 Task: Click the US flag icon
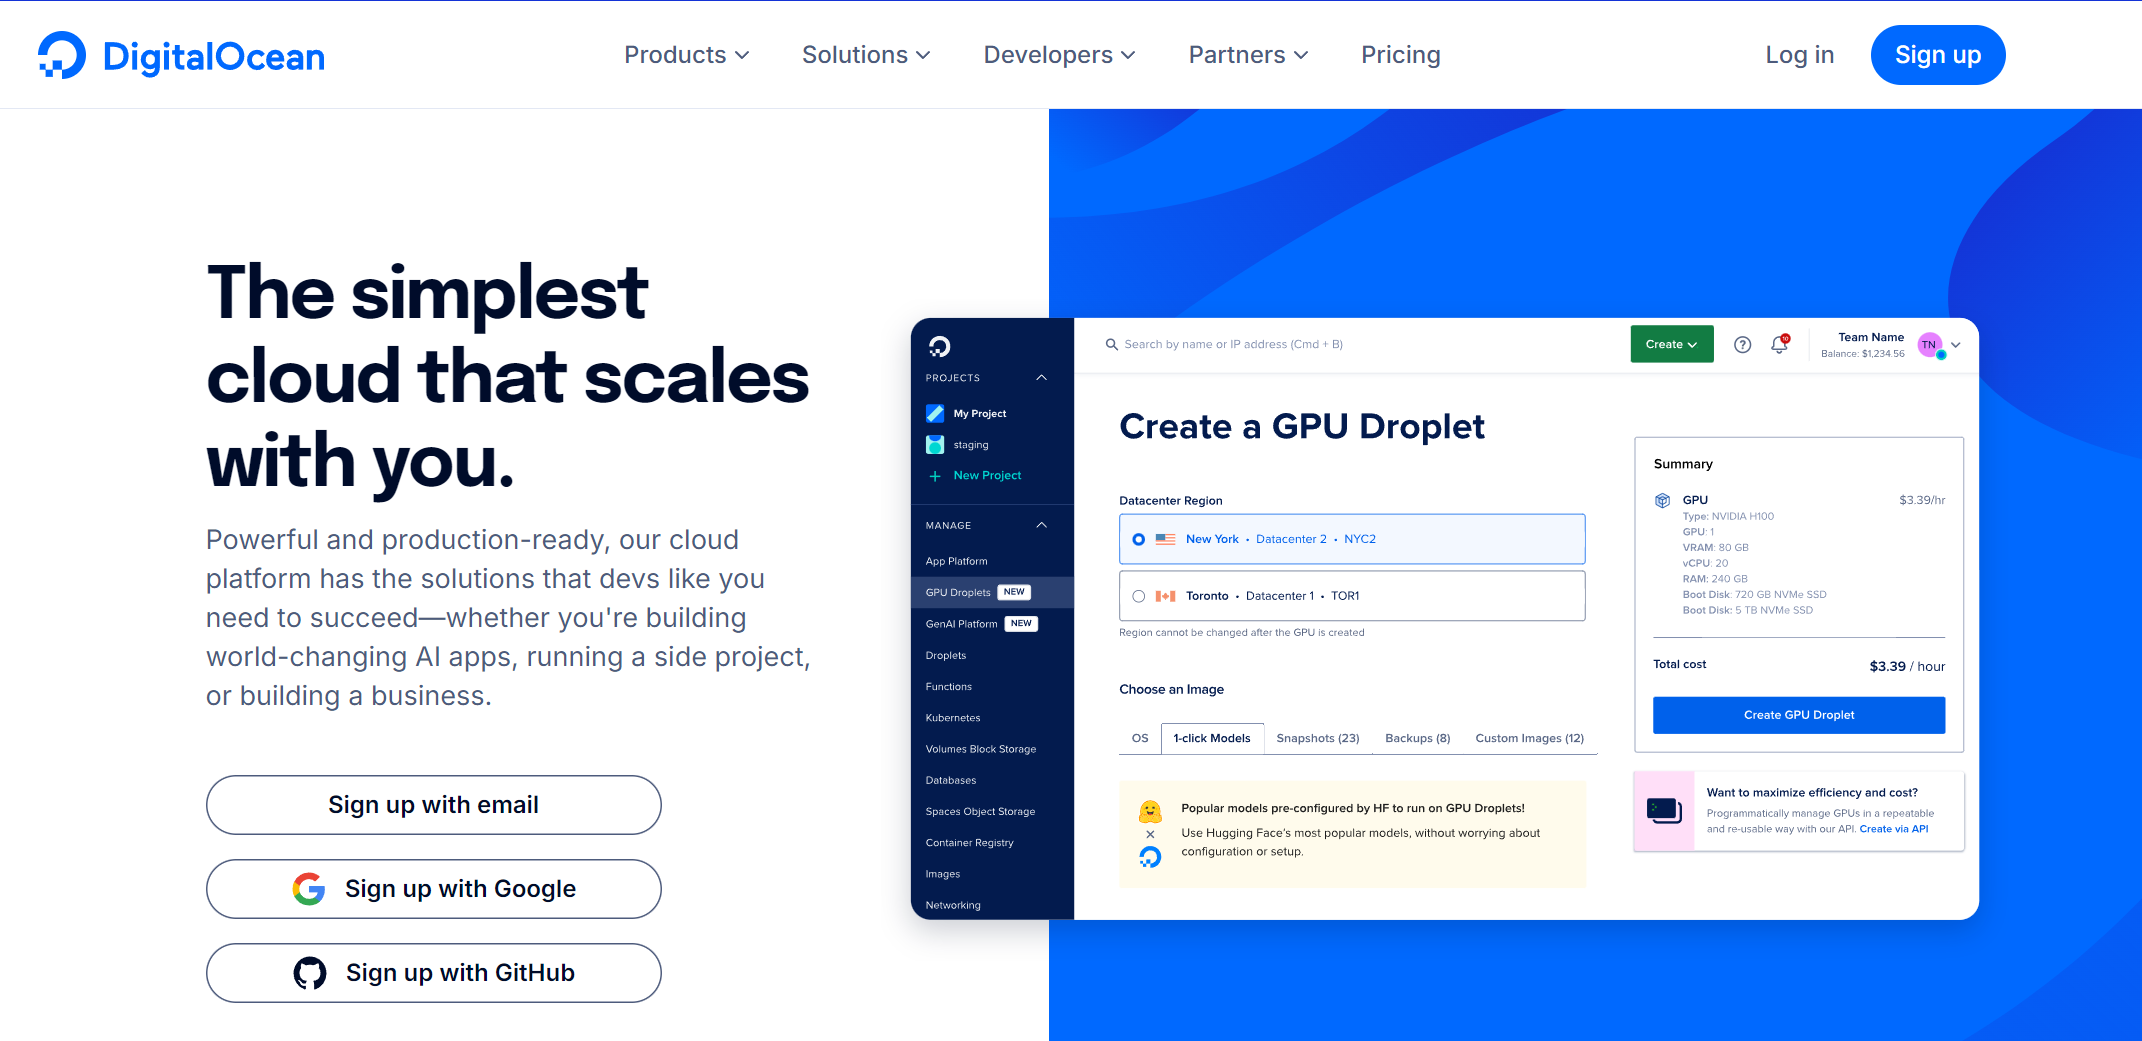pos(1165,539)
